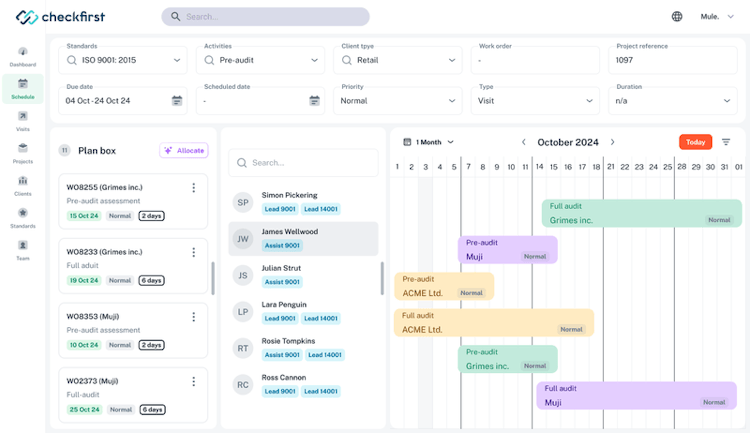Jump to Today in the timeline
Viewport: 750px width, 433px height.
[695, 142]
